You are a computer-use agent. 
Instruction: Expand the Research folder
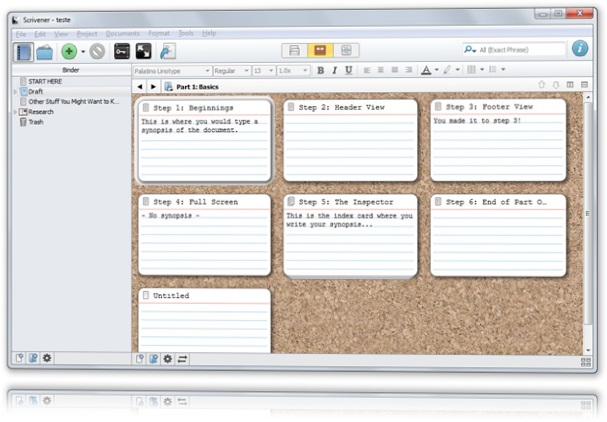coord(15,112)
